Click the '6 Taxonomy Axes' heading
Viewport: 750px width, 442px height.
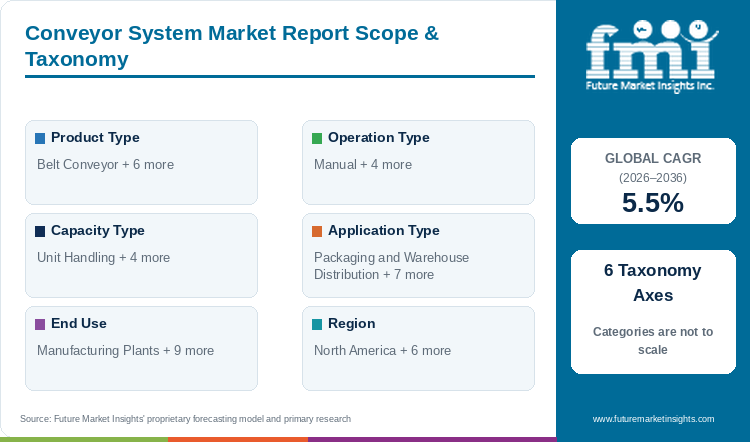tap(653, 283)
